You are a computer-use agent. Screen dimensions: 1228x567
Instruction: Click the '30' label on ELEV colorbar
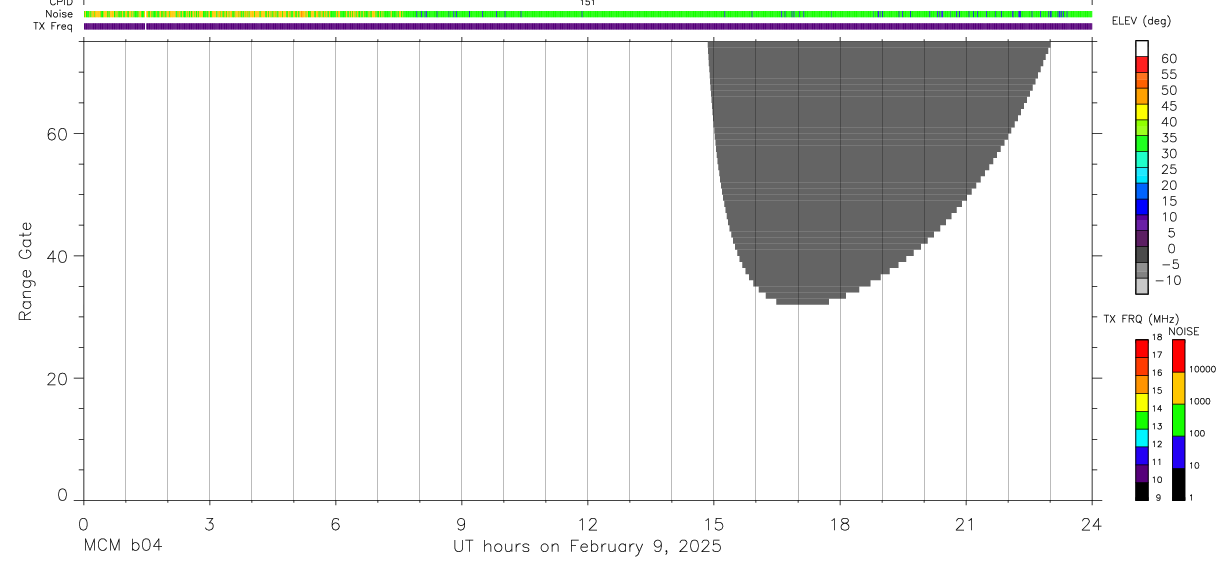1169,153
